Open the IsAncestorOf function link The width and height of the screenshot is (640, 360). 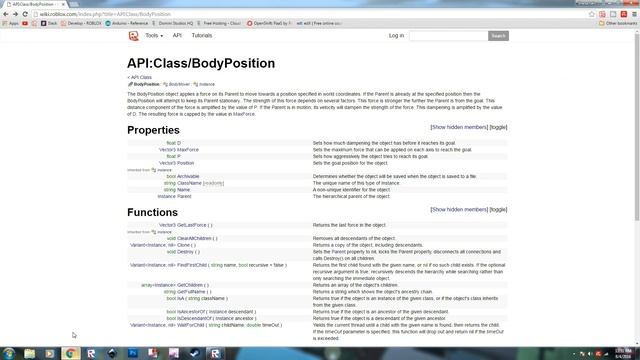191,312
